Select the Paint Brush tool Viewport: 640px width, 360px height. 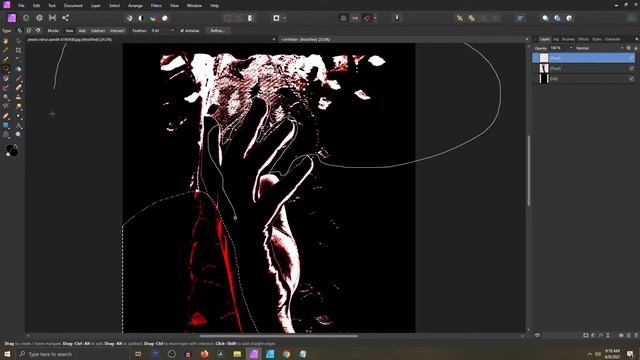(18, 78)
